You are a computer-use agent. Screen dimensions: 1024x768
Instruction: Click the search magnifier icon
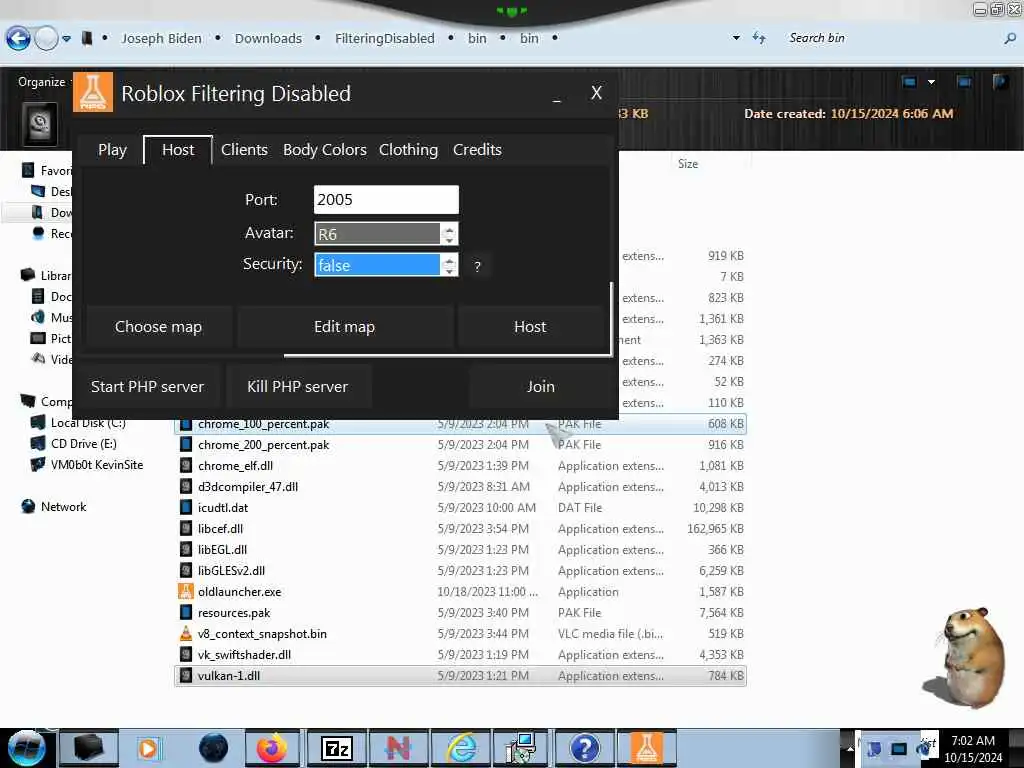click(1010, 39)
